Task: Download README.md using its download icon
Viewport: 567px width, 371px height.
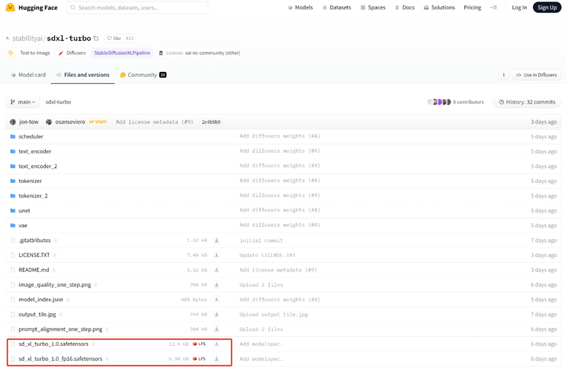Action: tap(217, 270)
